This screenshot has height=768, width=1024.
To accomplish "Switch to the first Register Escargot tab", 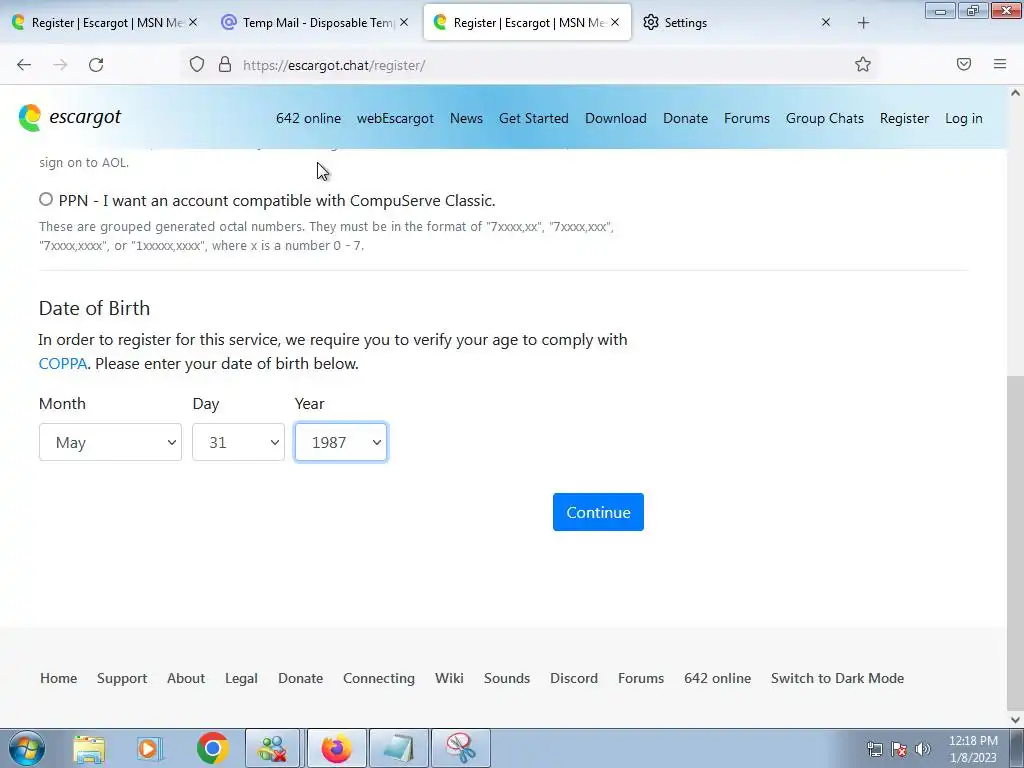I will [x=104, y=22].
